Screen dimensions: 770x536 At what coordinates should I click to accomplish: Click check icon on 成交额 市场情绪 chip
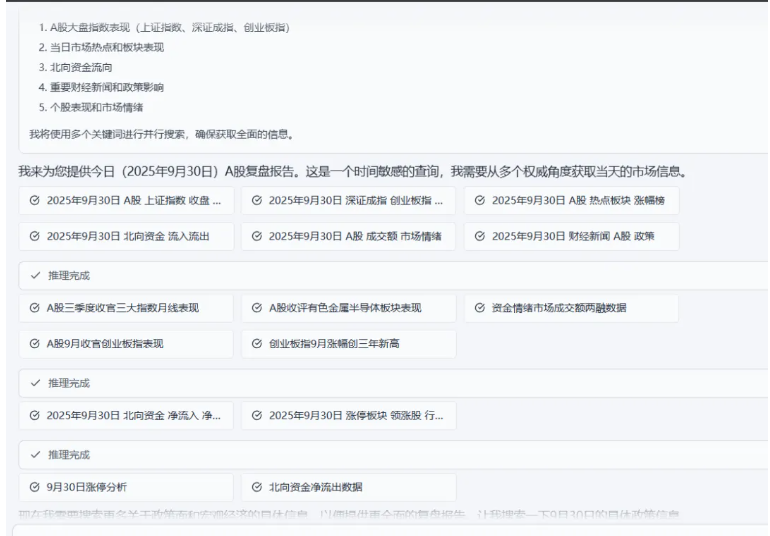[x=257, y=236]
